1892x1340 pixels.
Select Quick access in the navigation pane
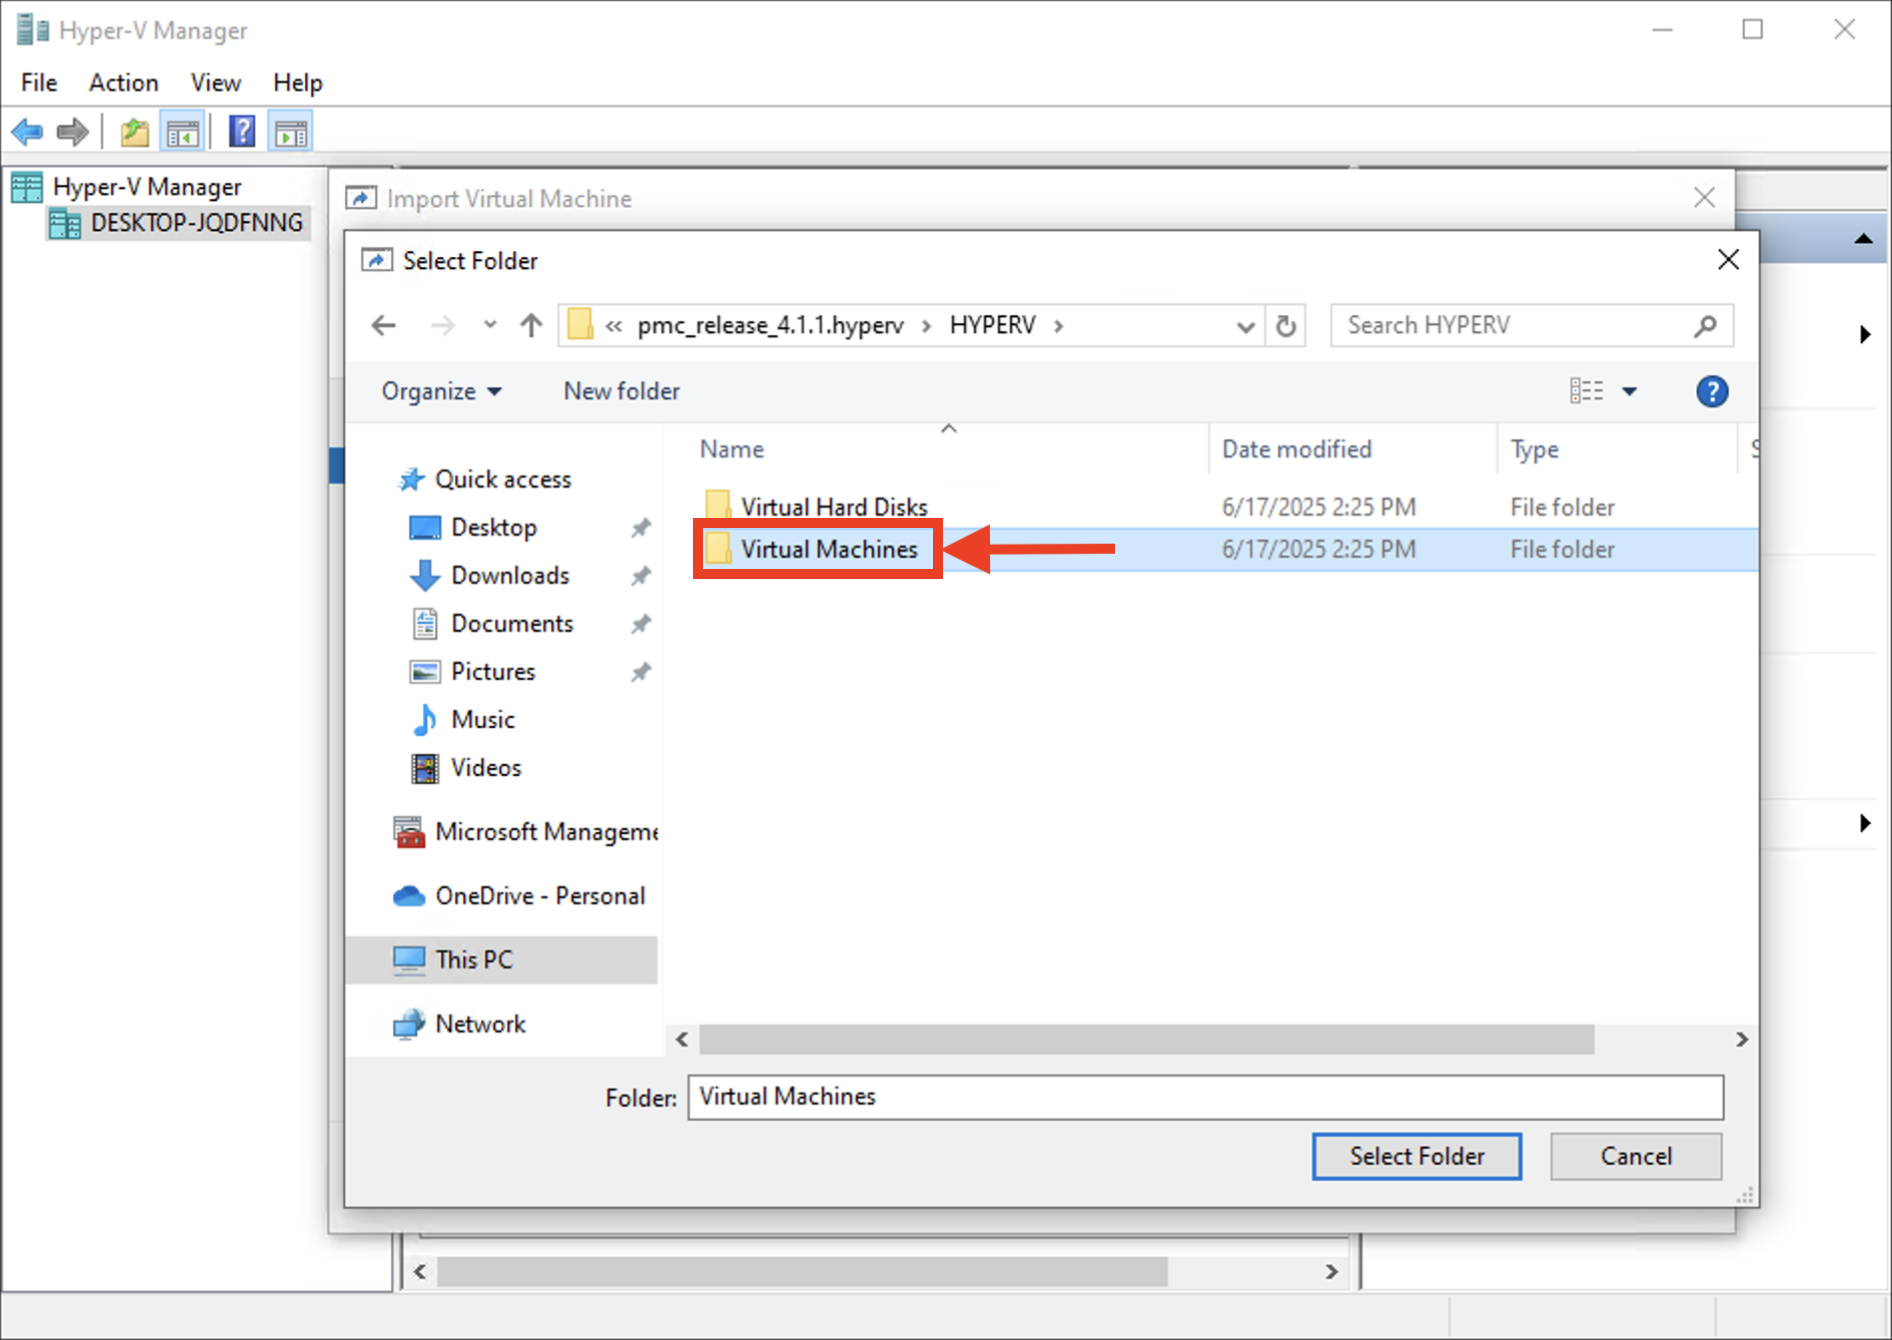503,479
